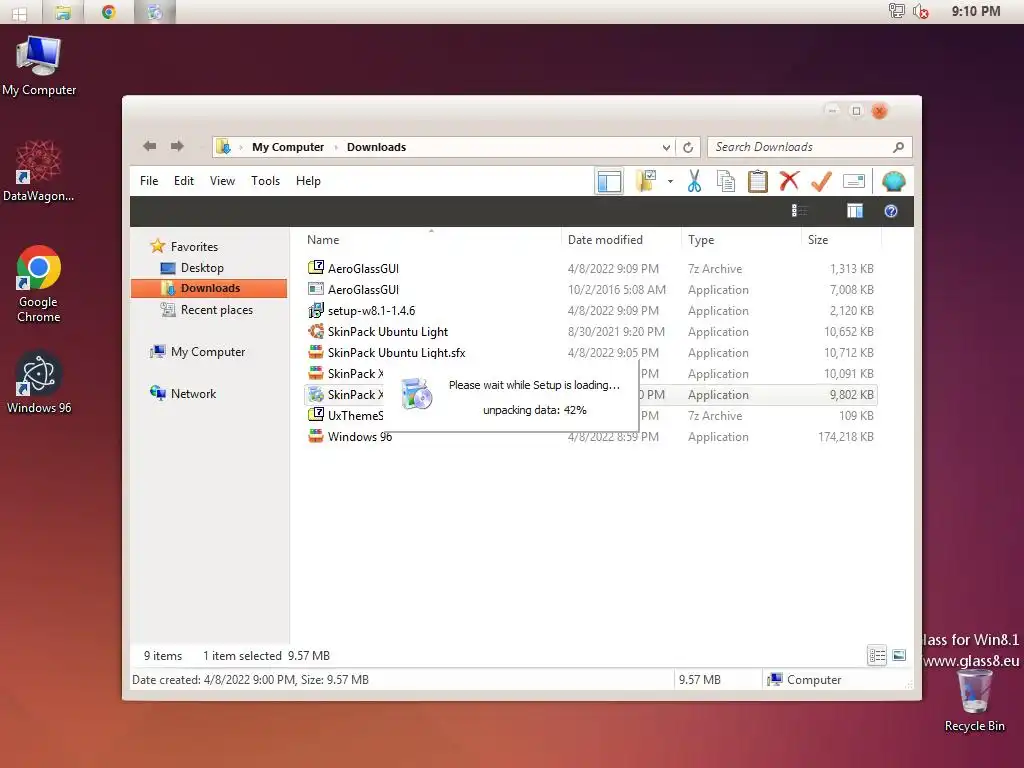Click the Back navigation arrow

150,146
